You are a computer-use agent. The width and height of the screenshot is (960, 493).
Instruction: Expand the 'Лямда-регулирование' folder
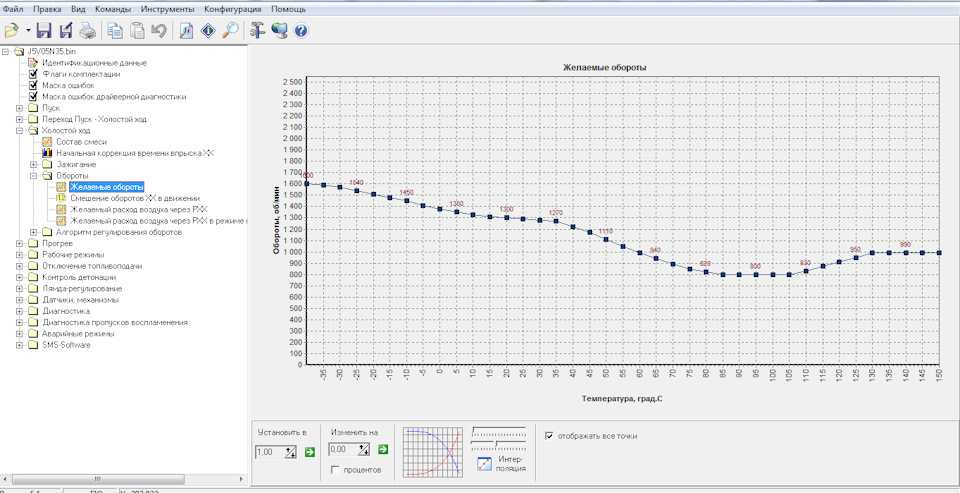(x=20, y=288)
